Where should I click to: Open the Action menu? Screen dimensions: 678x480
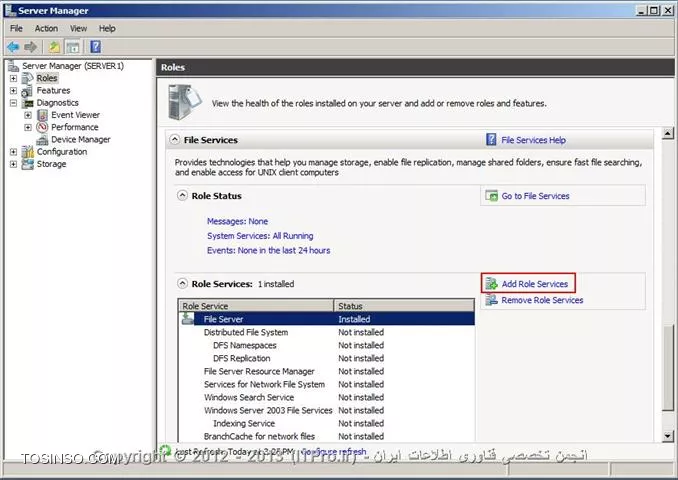click(x=46, y=29)
